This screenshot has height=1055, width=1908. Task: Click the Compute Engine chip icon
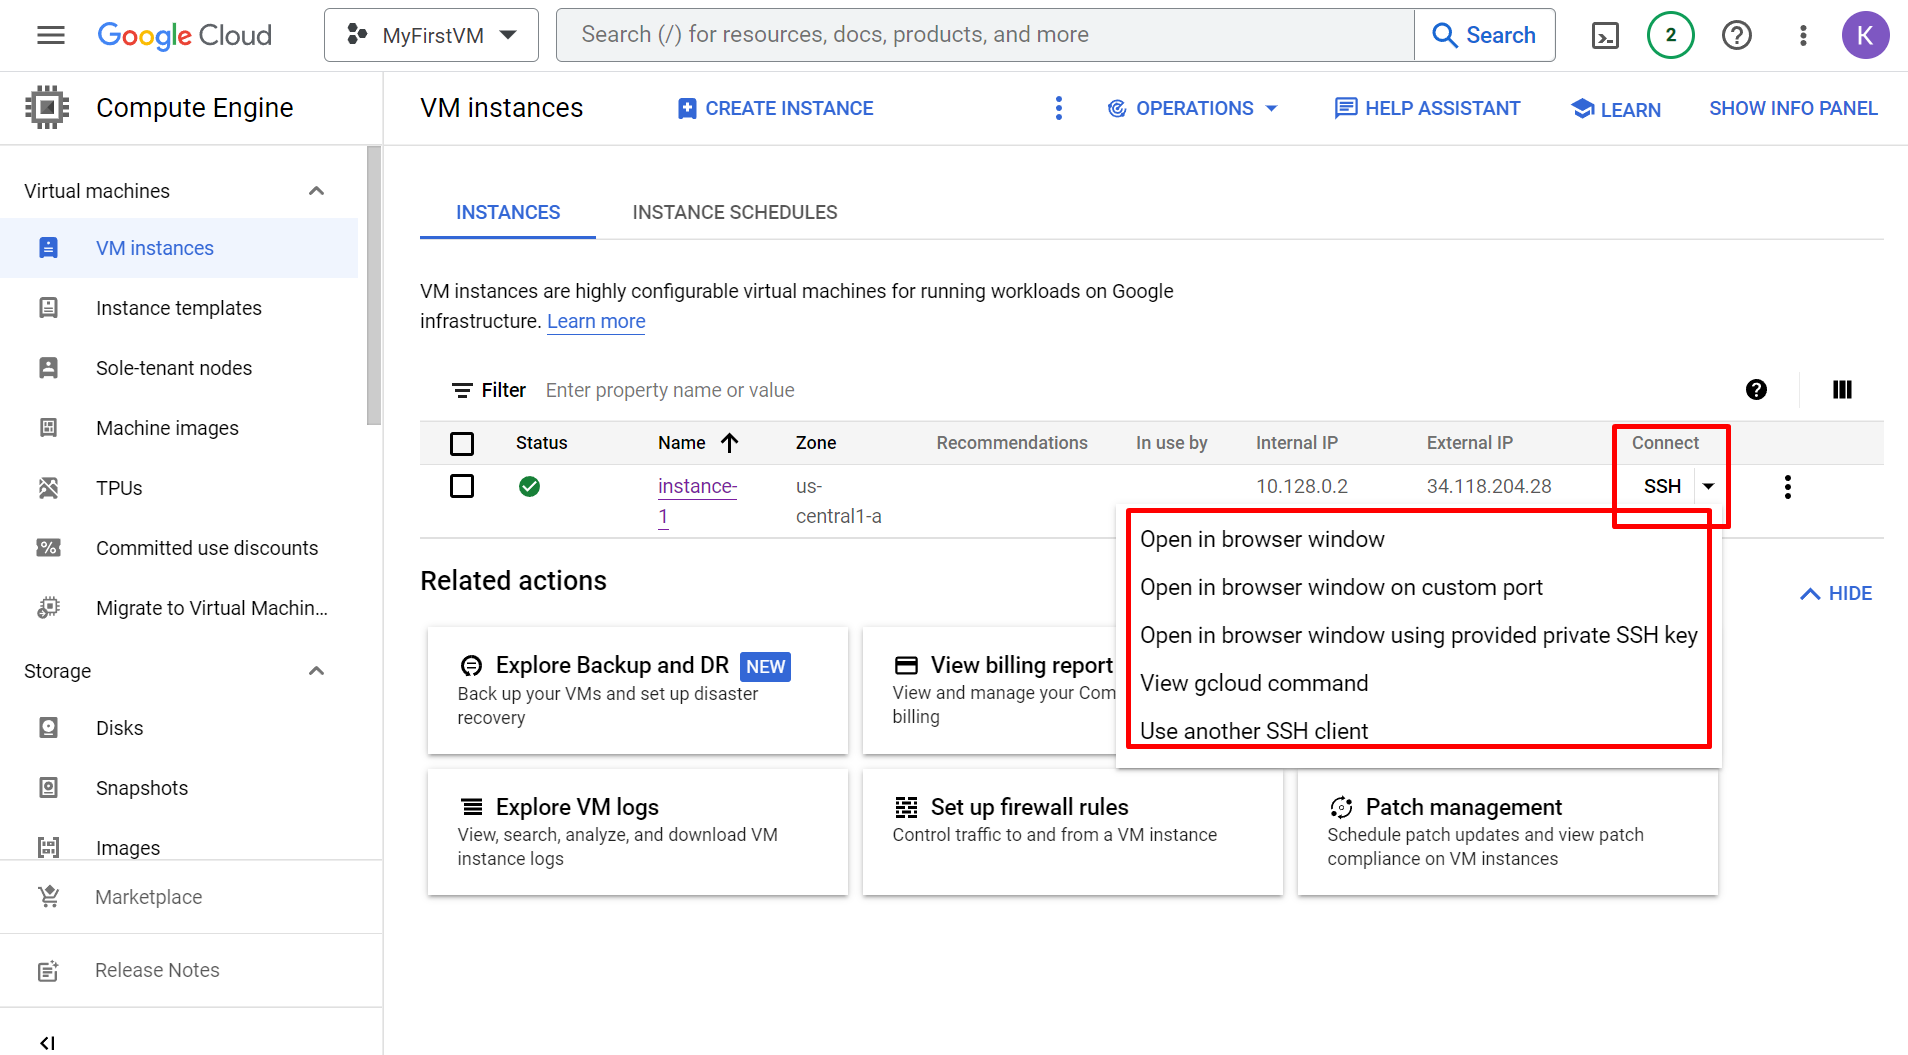tap(47, 107)
